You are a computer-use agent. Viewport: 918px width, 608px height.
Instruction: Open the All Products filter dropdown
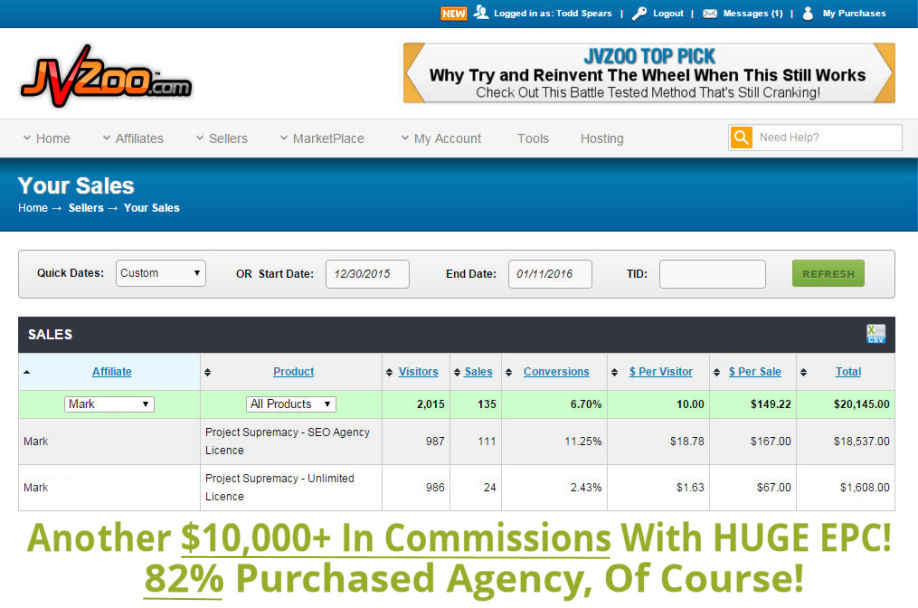pyautogui.click(x=291, y=404)
